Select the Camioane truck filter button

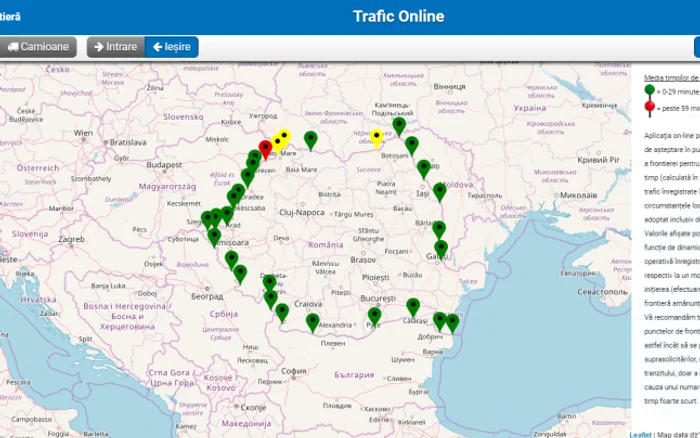(x=38, y=47)
